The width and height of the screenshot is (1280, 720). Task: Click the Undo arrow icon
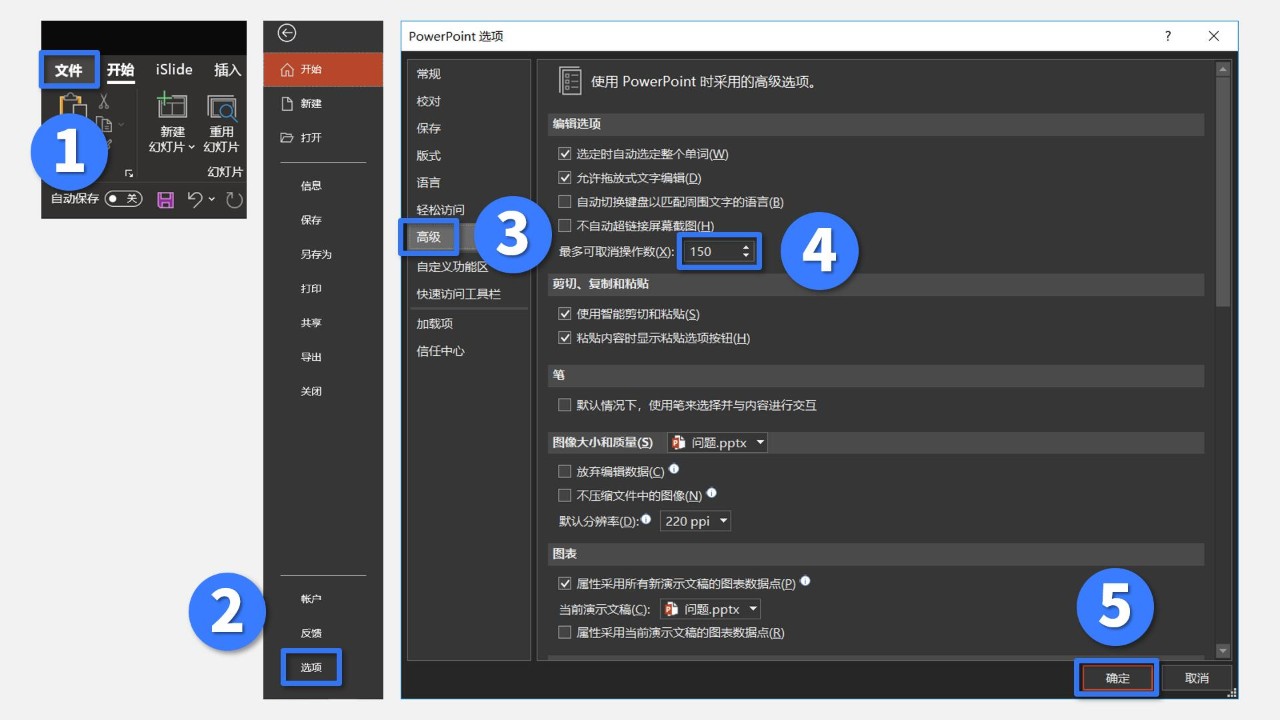click(x=196, y=199)
